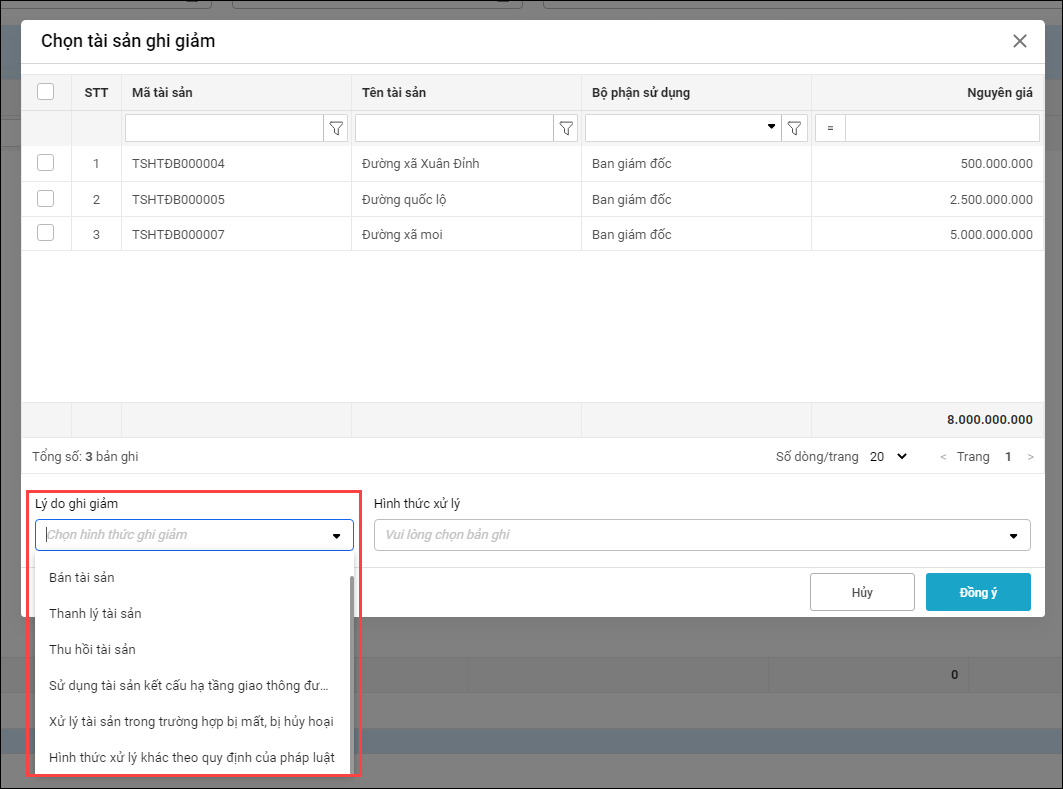Choose Bán tài sản from the list
The width and height of the screenshot is (1063, 789).
(x=89, y=577)
